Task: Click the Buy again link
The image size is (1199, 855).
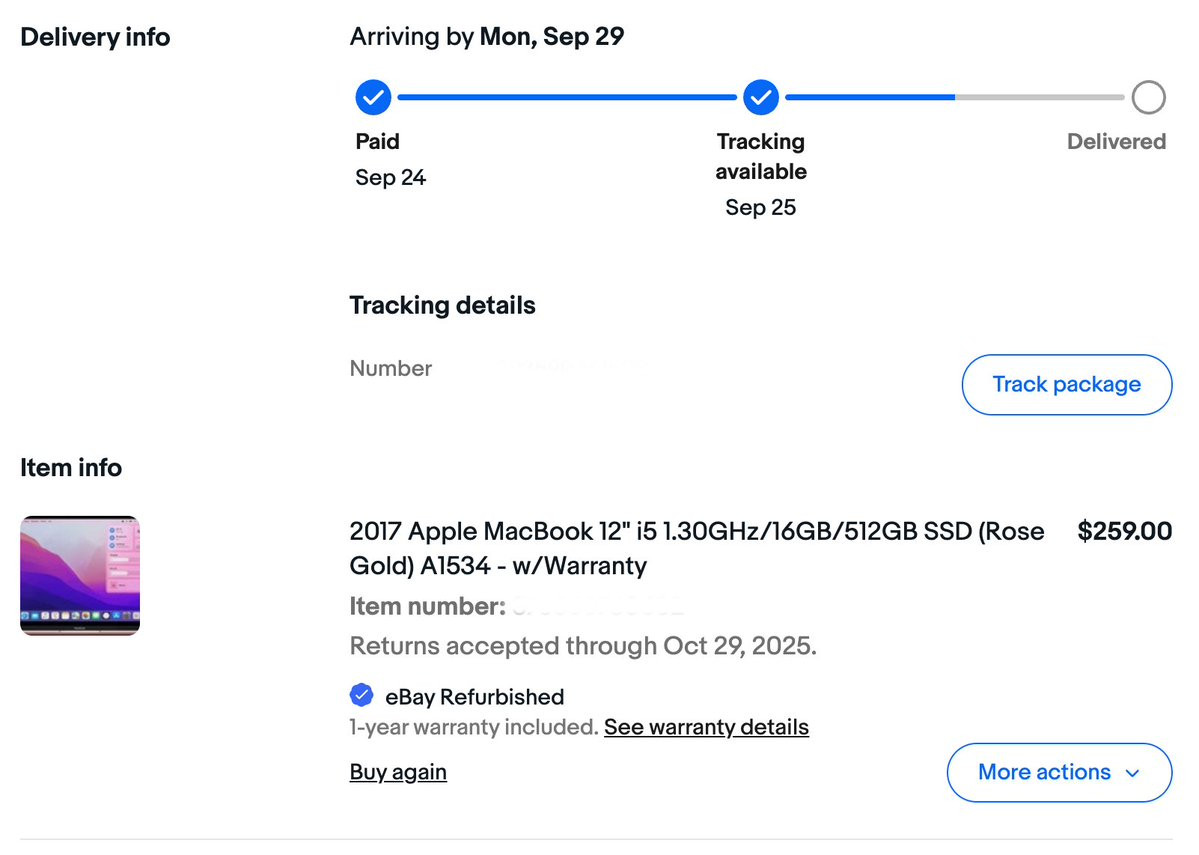Action: pos(398,772)
